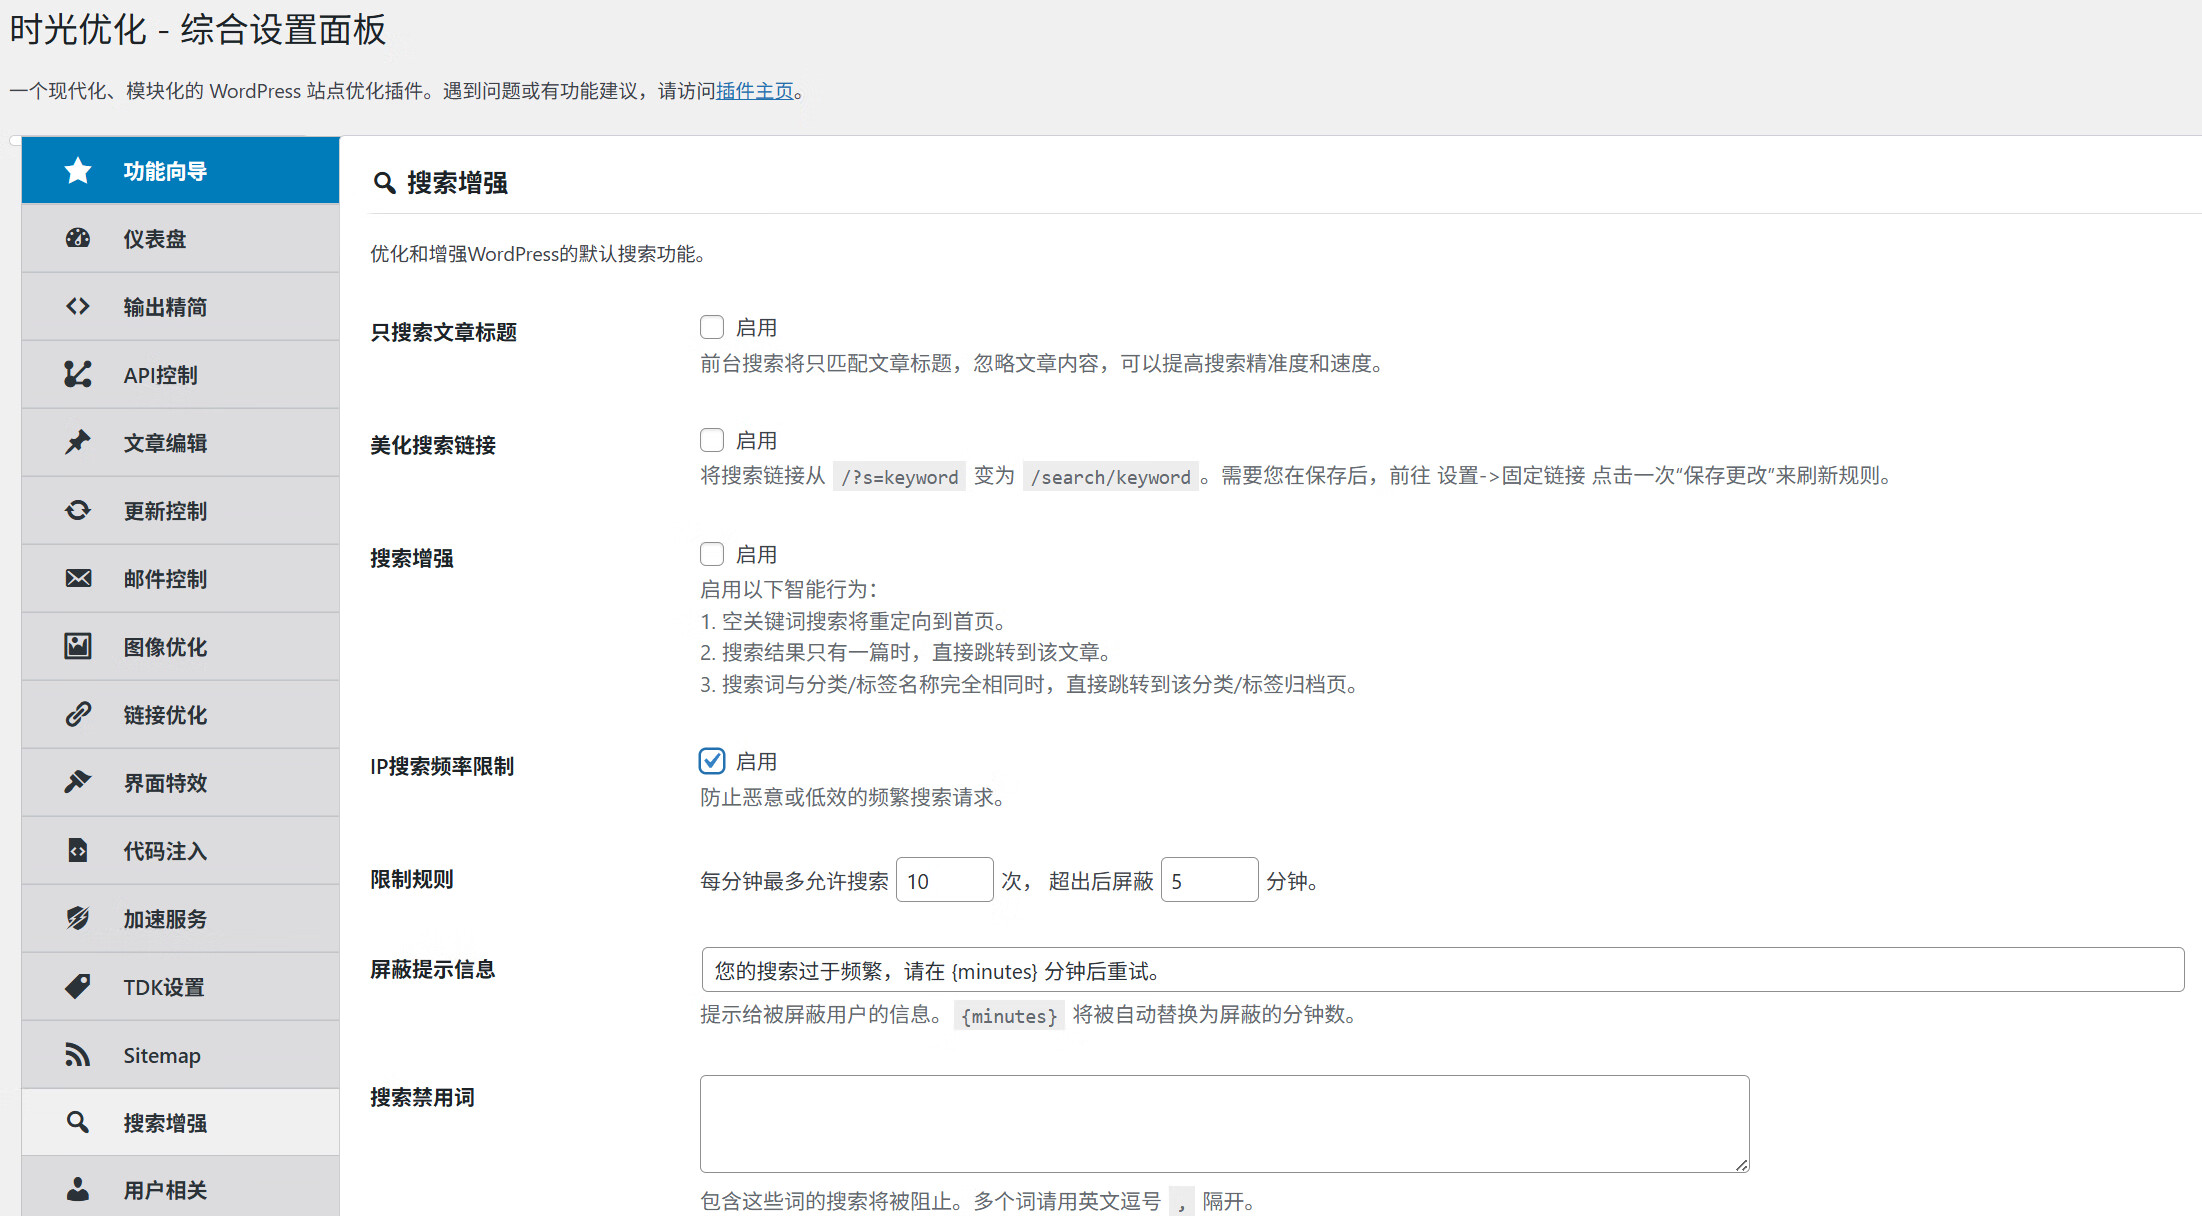Click inside the 搜索禁用词 textarea
This screenshot has height=1216, width=2202.
(x=1225, y=1124)
